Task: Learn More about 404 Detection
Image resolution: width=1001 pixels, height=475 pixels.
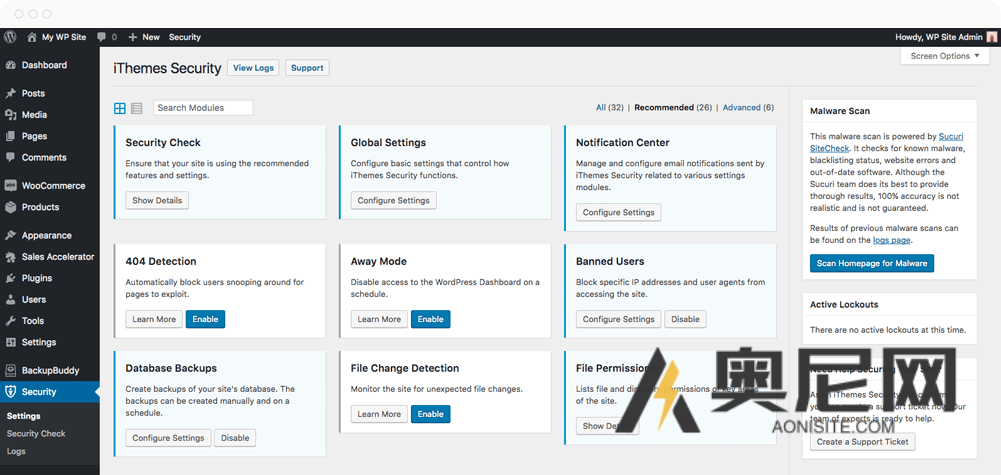Action: (154, 319)
